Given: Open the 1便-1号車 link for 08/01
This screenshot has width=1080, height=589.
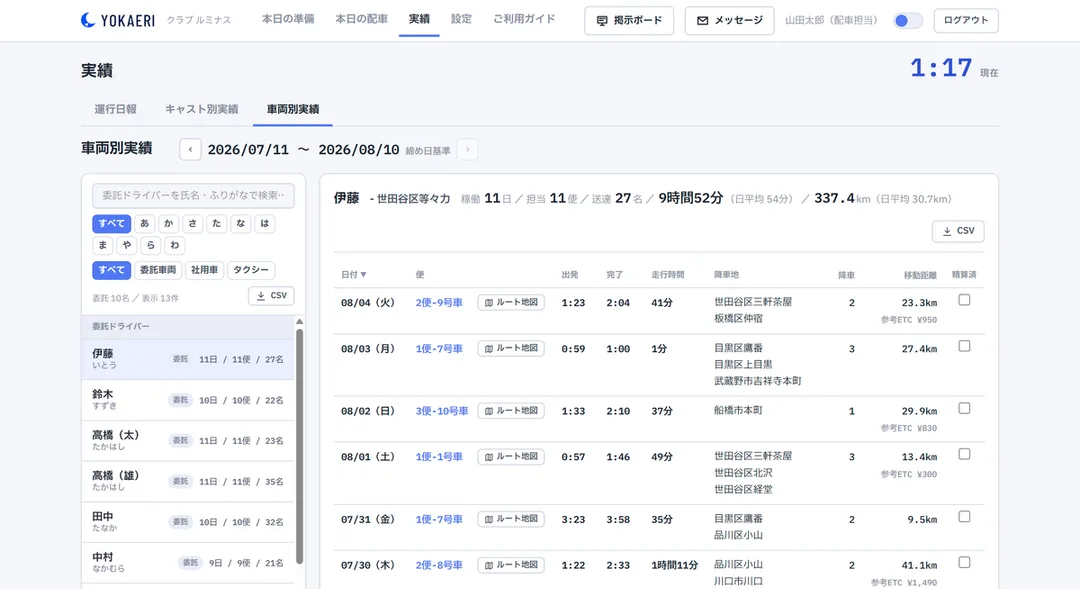Looking at the screenshot, I should click(439, 457).
